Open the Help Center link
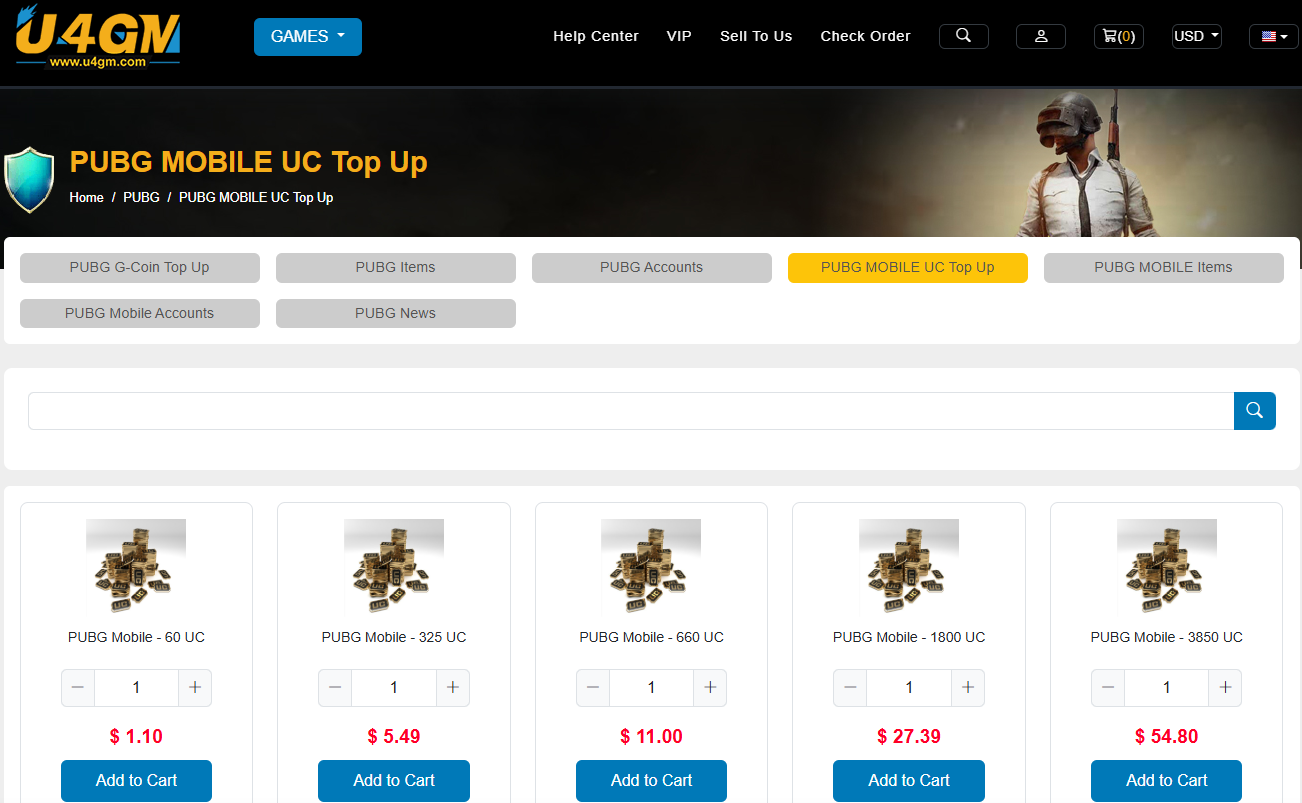The image size is (1302, 803). click(596, 36)
